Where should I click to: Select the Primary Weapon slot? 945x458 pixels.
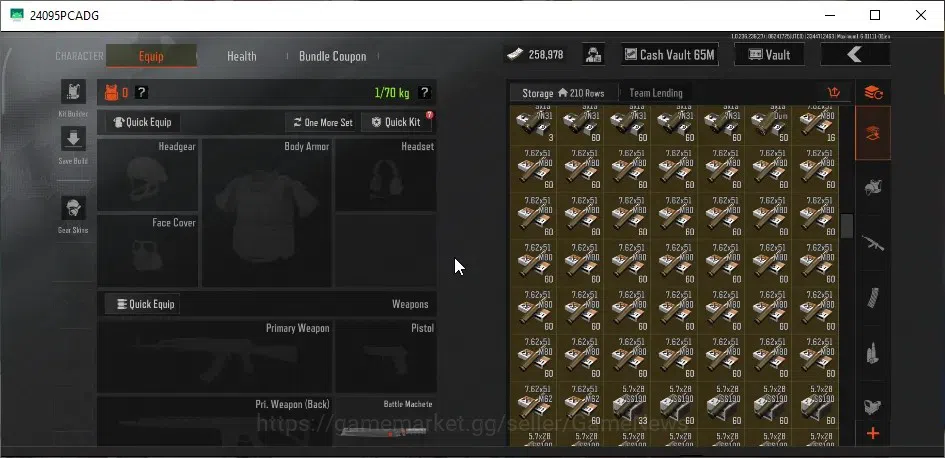click(x=215, y=357)
